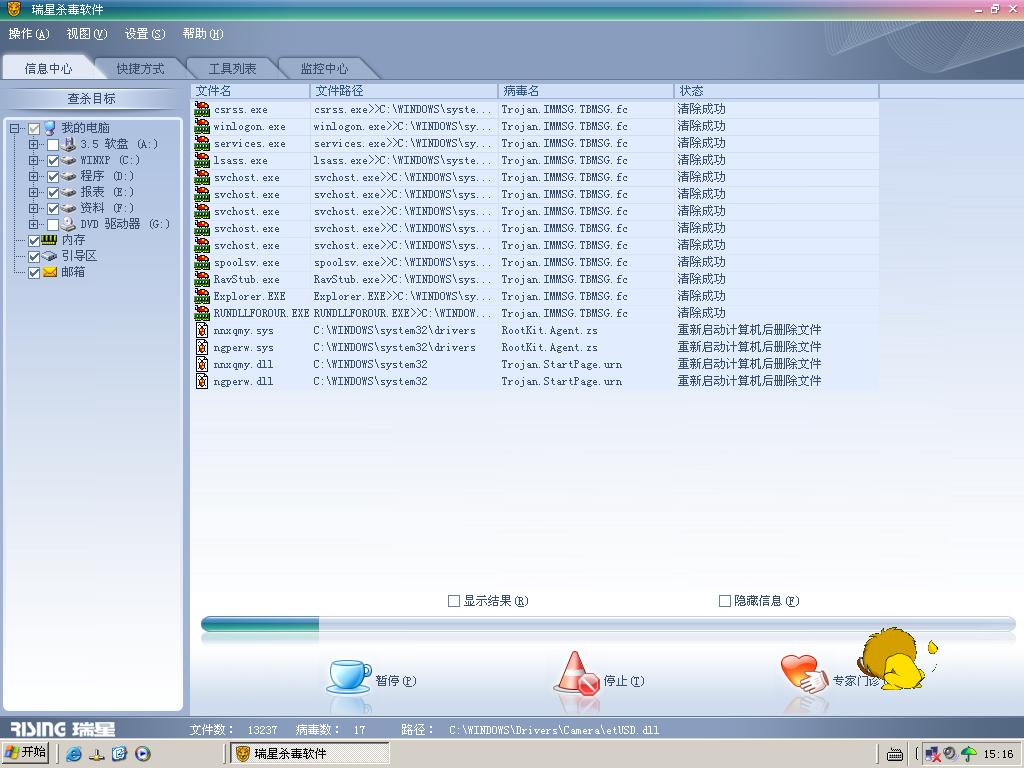1024x768 pixels.
Task: Expand the DVD G: tree node
Action: 33,225
